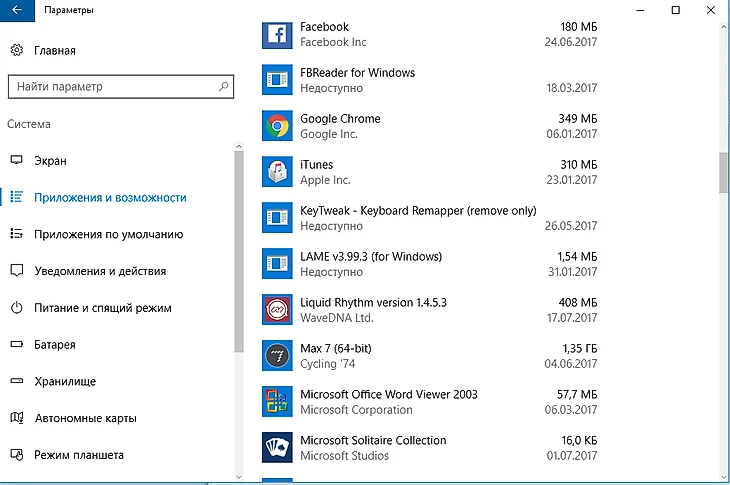Select the KeyTweak Keyboard Remapper entry

[x=418, y=218]
